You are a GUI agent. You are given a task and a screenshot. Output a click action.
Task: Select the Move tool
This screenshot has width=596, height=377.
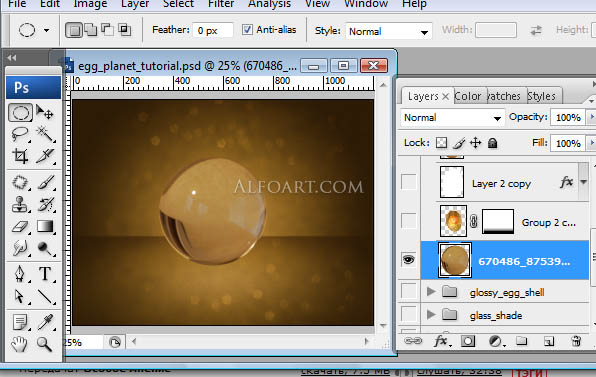45,112
